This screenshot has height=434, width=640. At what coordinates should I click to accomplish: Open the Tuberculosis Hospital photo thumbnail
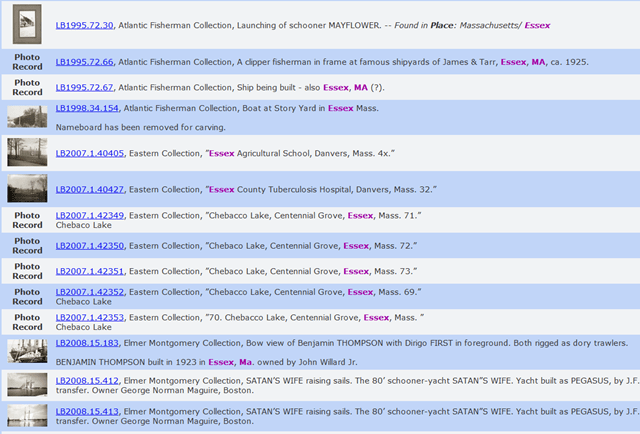point(27,189)
